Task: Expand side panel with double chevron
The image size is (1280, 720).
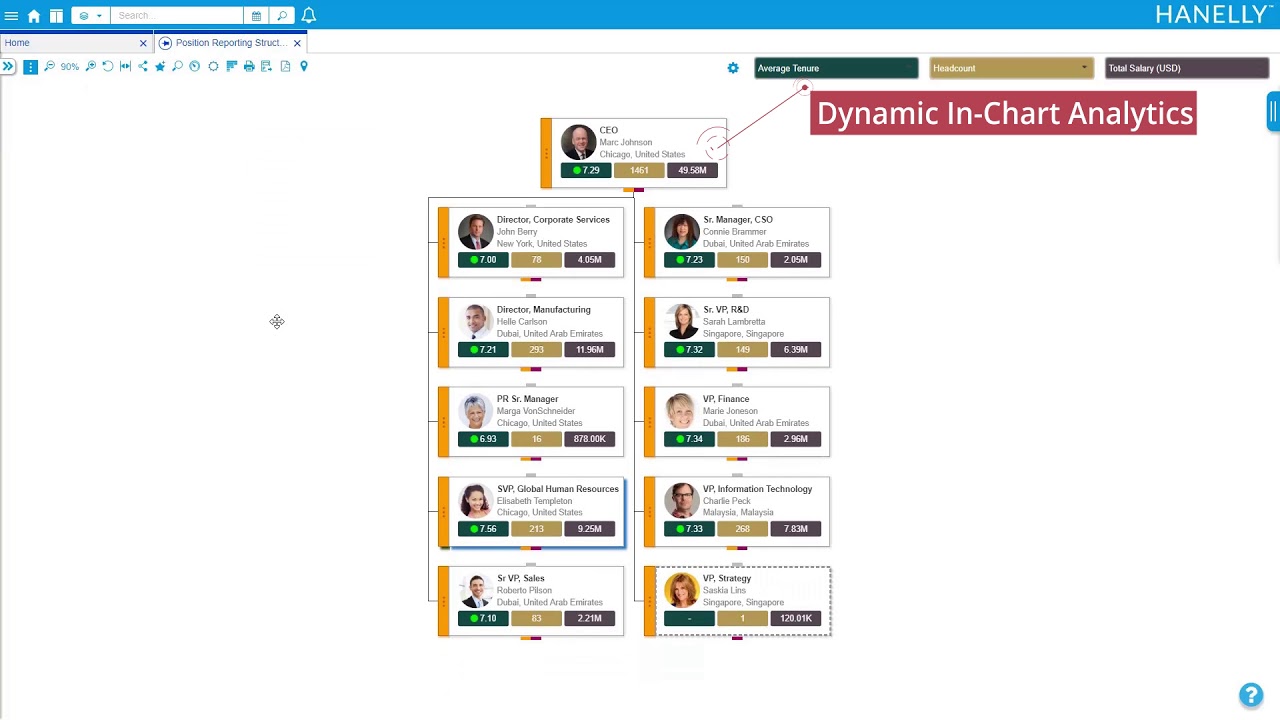Action: (x=8, y=66)
